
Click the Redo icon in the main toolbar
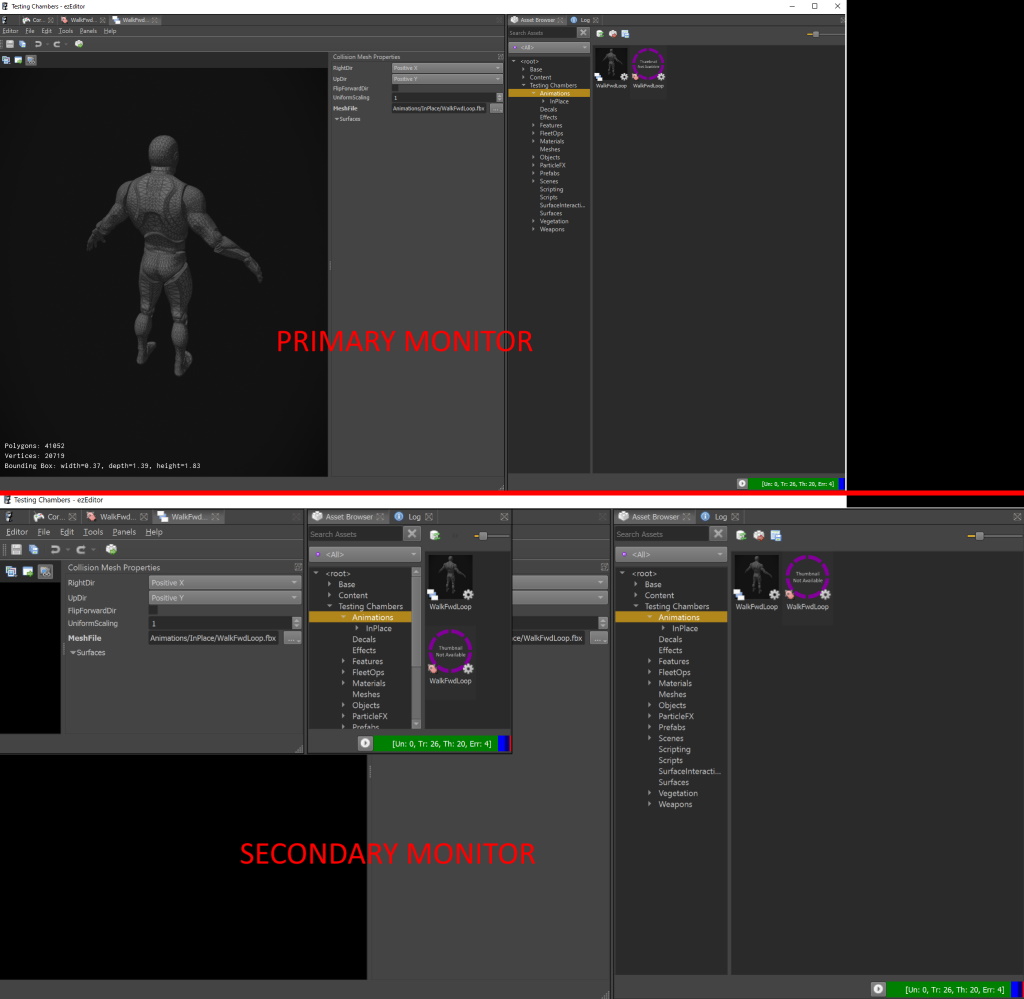coord(57,44)
